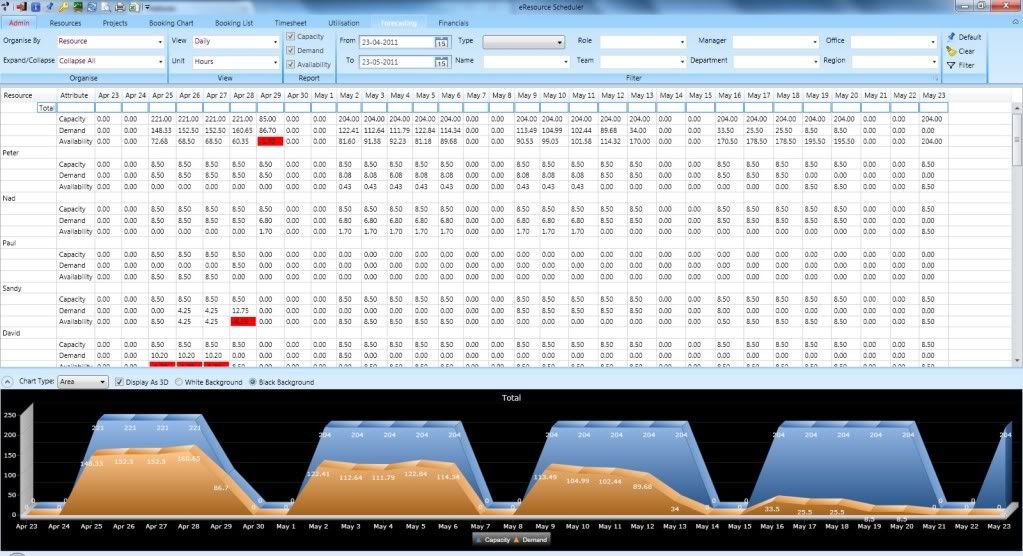
Task: Open the Chart Type Area dropdown
Action: coord(82,382)
